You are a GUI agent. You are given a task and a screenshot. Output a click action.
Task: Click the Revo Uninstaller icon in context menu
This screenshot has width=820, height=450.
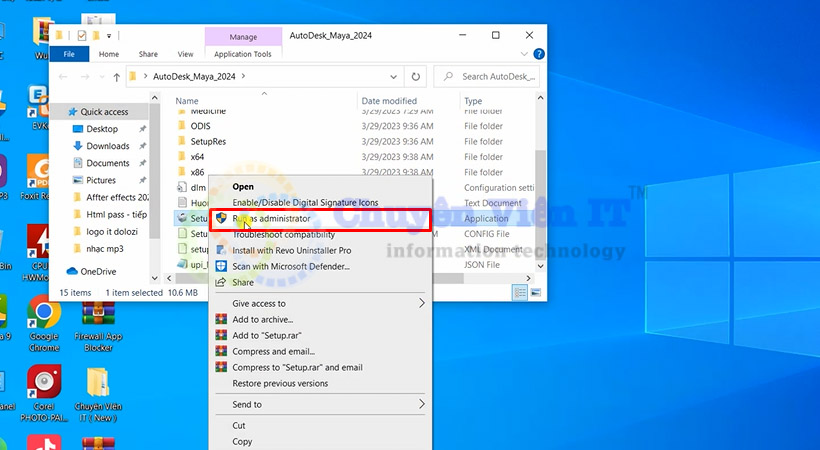(221, 250)
